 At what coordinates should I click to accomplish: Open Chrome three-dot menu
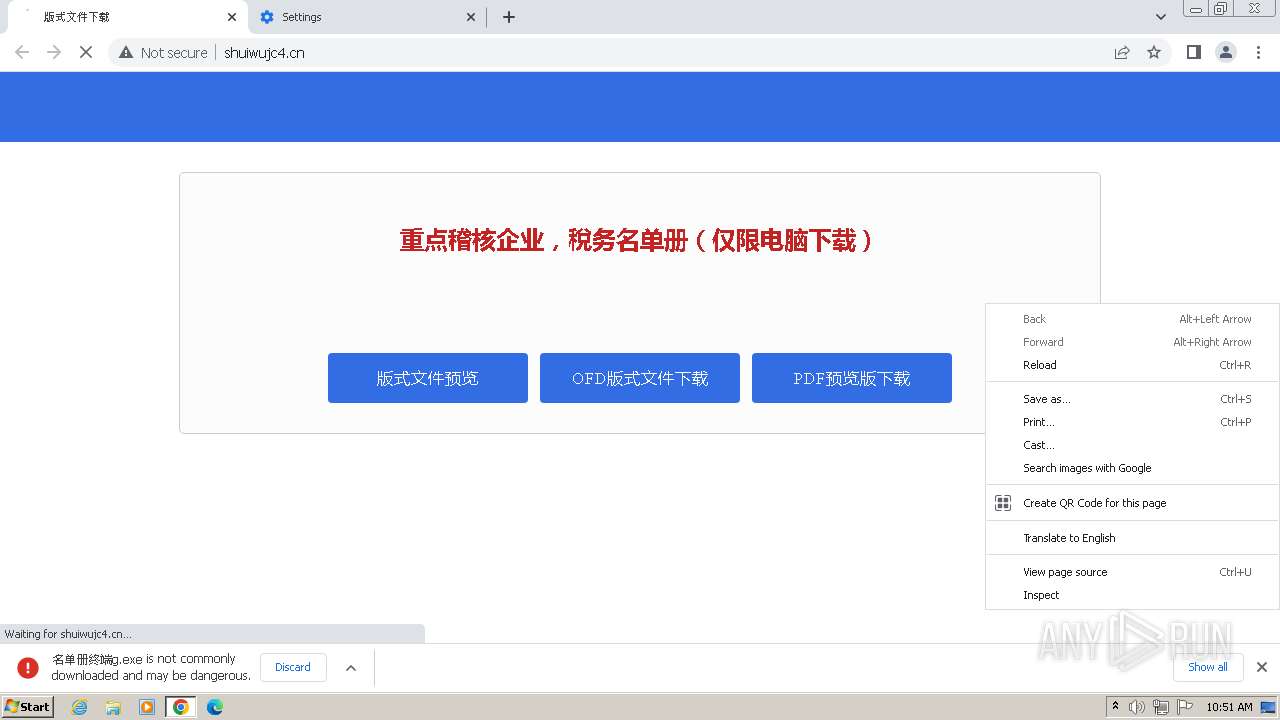pyautogui.click(x=1258, y=52)
